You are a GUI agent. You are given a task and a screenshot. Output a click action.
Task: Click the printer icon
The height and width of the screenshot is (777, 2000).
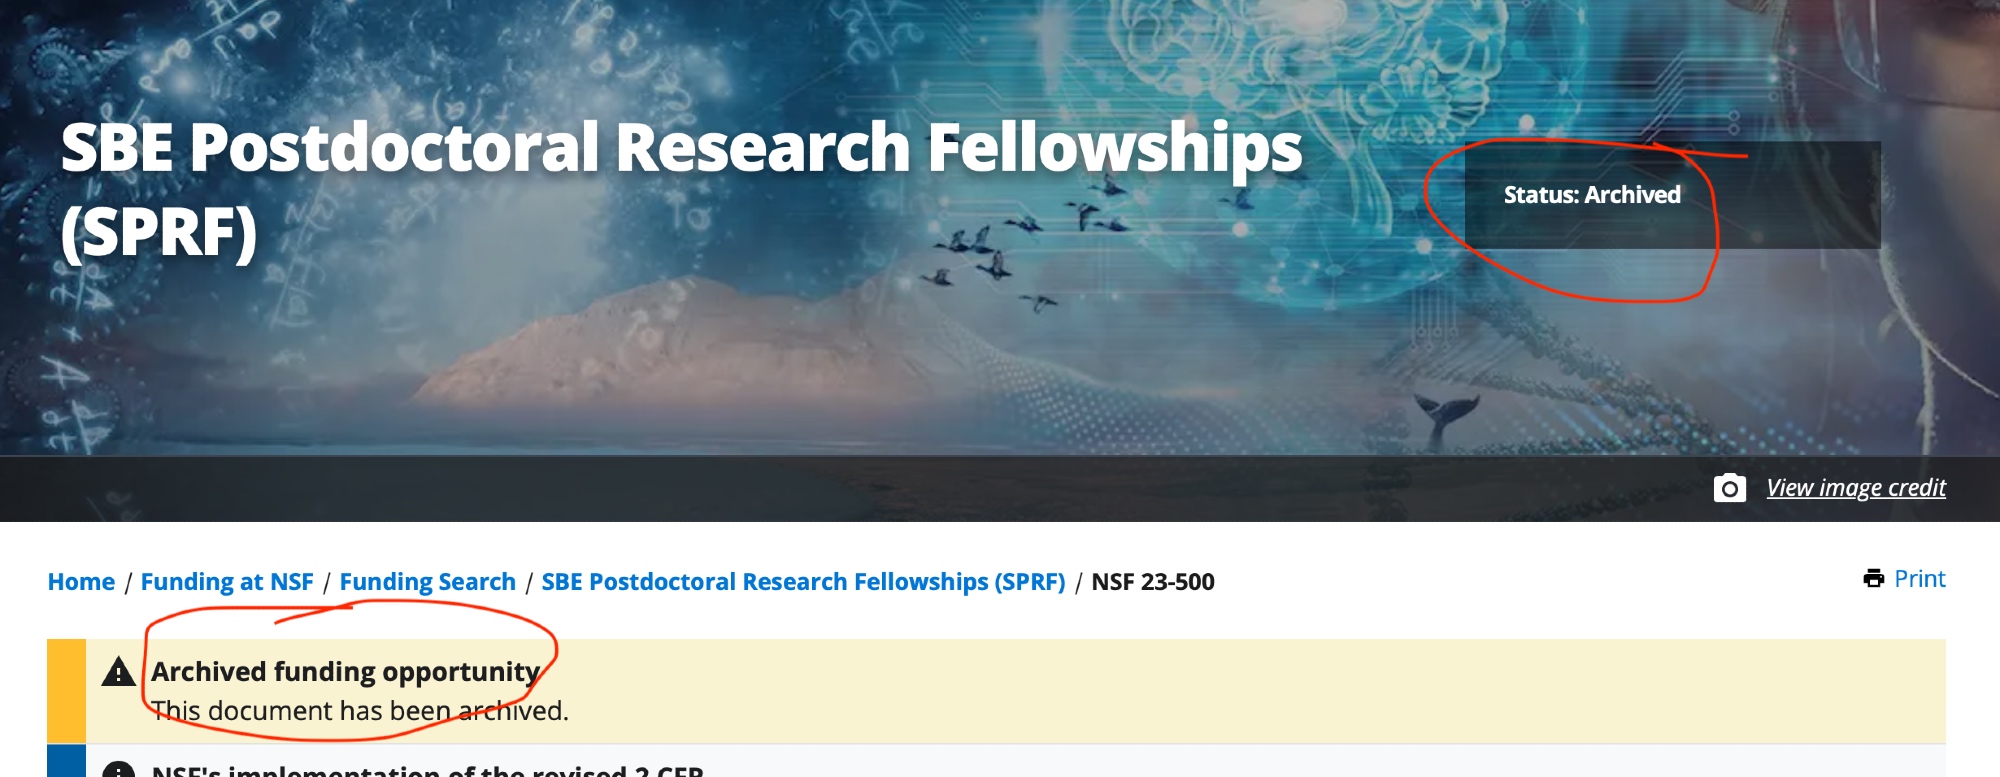[x=1873, y=579]
